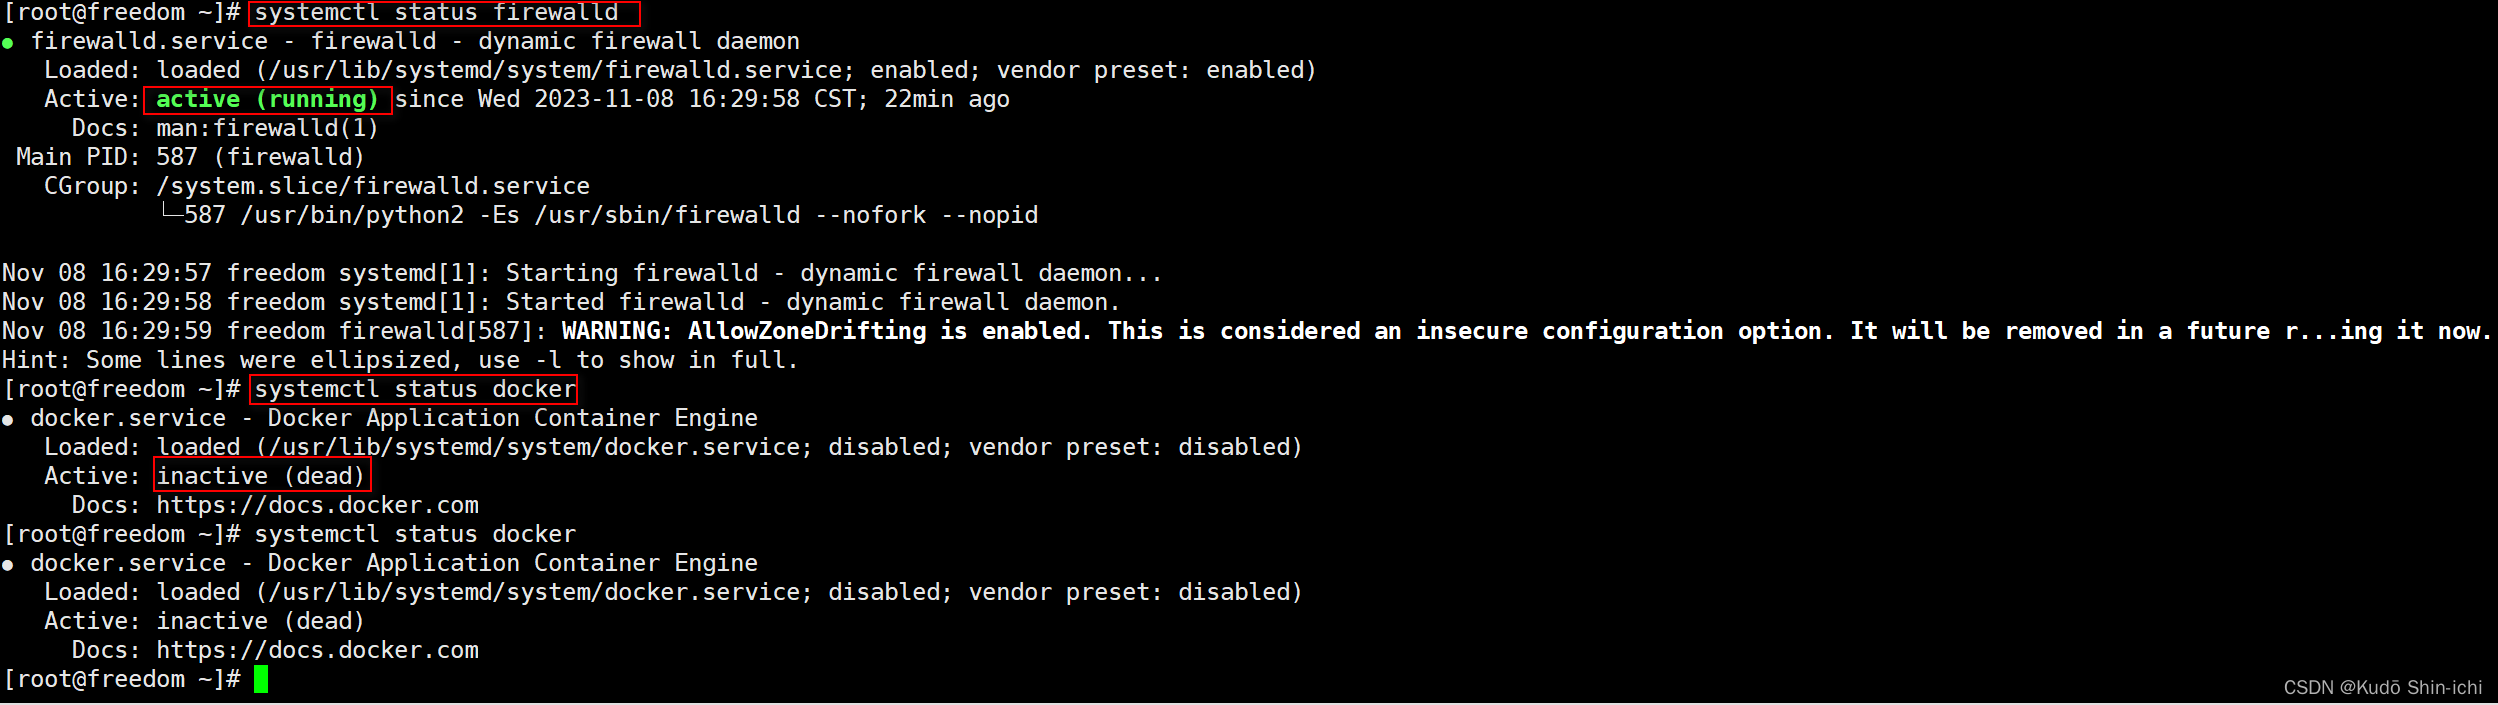Viewport: 2498px width, 705px height.
Task: Click the CGroup tree branch symbol before 587
Action: click(172, 213)
